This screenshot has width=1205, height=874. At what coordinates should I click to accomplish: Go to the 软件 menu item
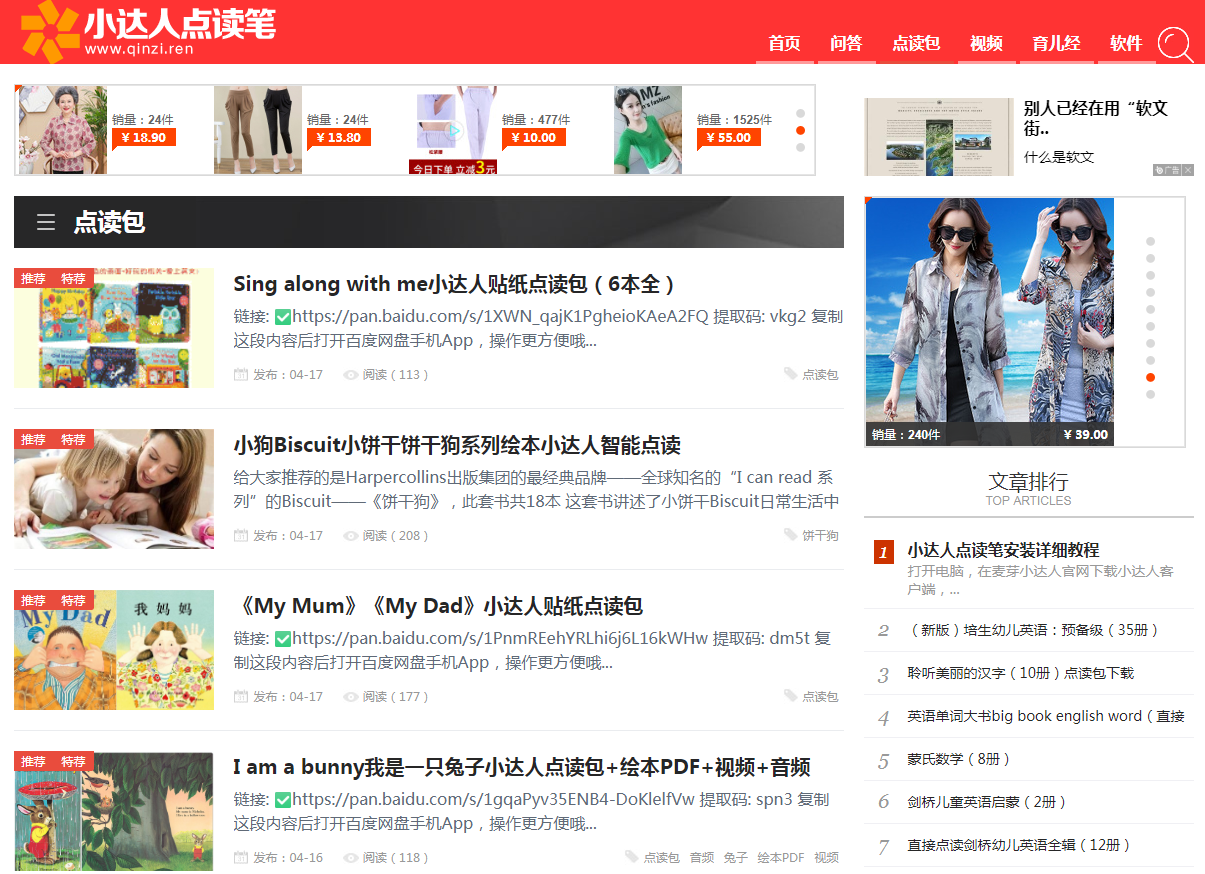pyautogui.click(x=1125, y=44)
